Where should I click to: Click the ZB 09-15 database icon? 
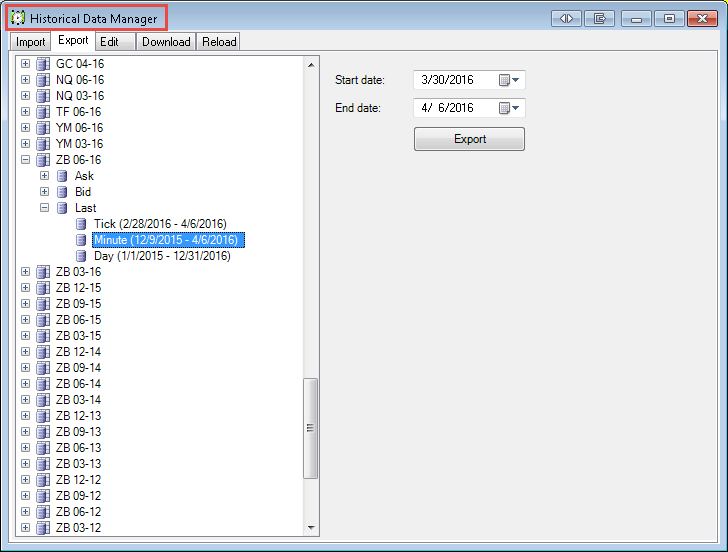coord(43,304)
